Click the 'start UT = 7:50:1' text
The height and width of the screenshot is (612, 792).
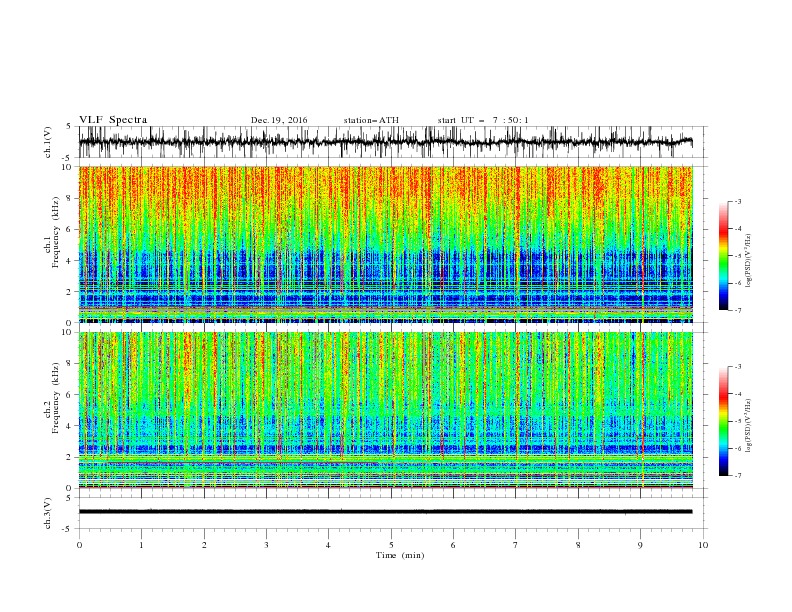(x=483, y=120)
